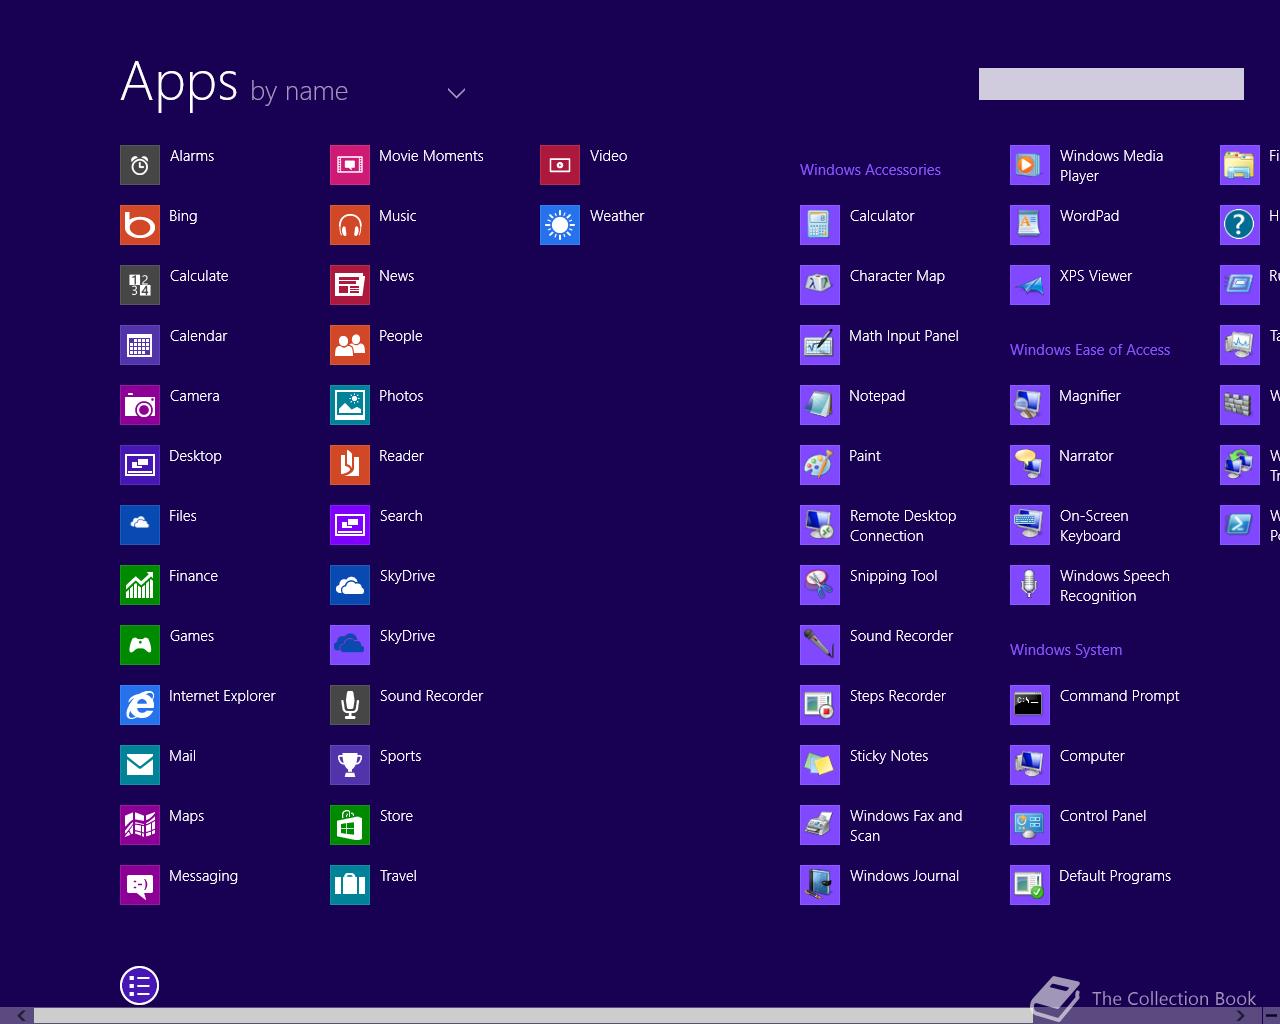
Task: Launch the Maps app icon
Action: (140, 825)
